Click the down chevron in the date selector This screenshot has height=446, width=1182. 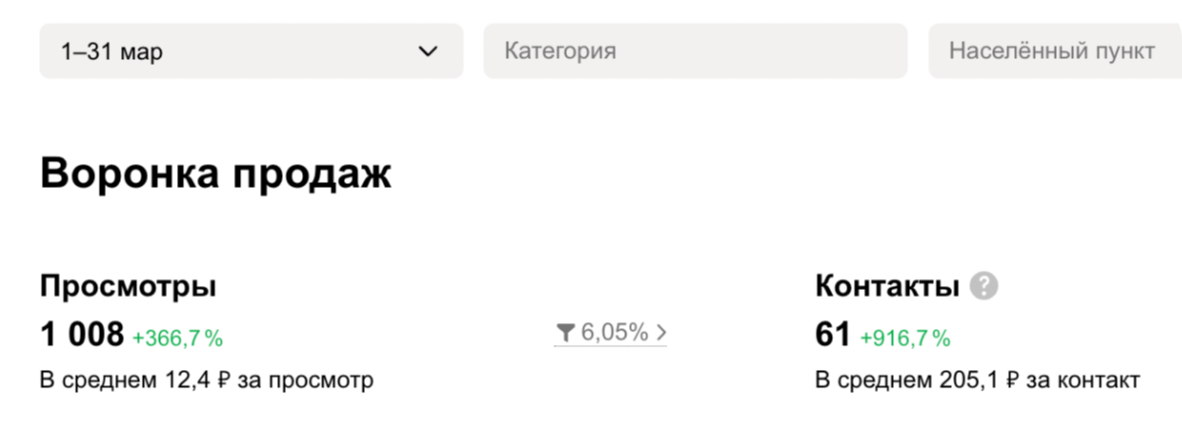tap(428, 52)
